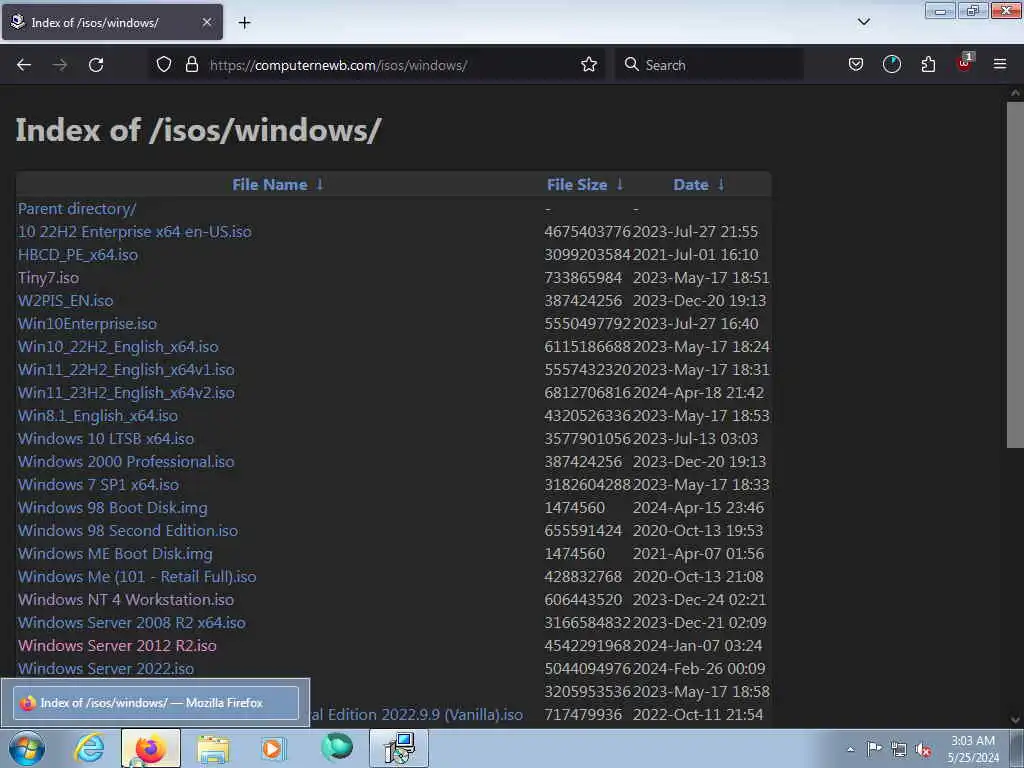Click the site security padlock icon
Screen dimensions: 1024x768
pos(191,65)
